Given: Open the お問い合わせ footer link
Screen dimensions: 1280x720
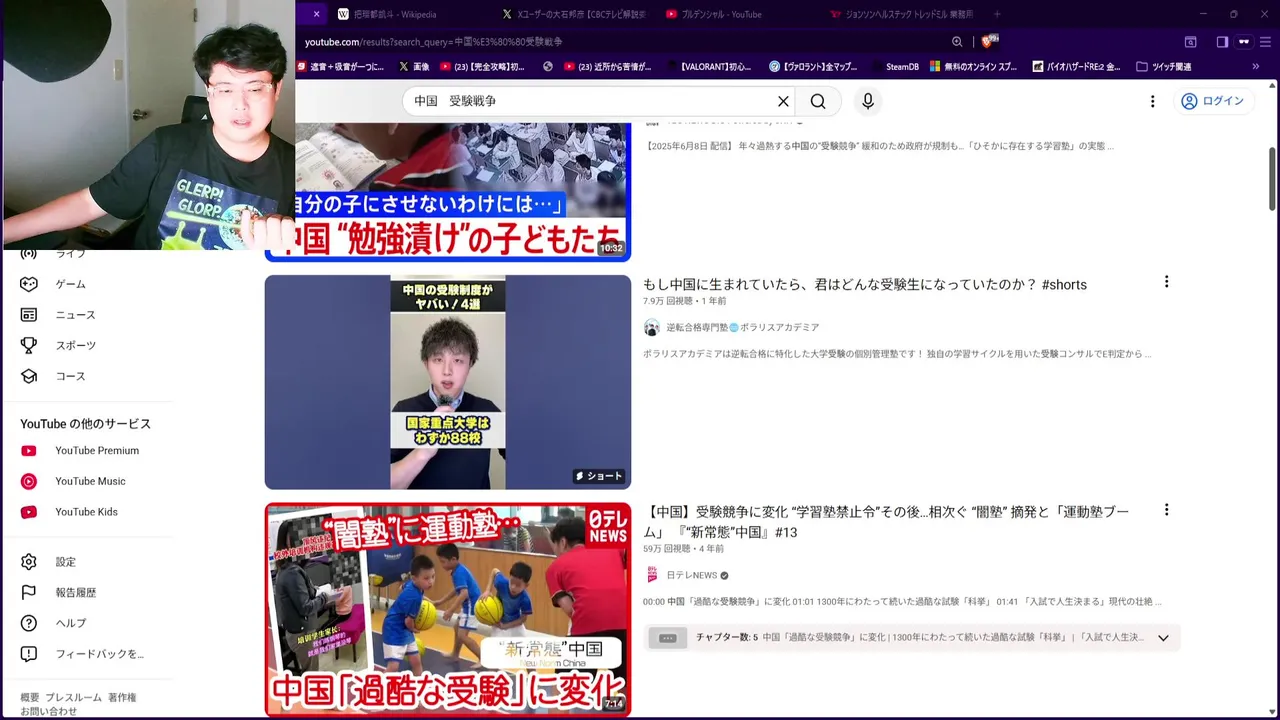Looking at the screenshot, I should click(48, 711).
